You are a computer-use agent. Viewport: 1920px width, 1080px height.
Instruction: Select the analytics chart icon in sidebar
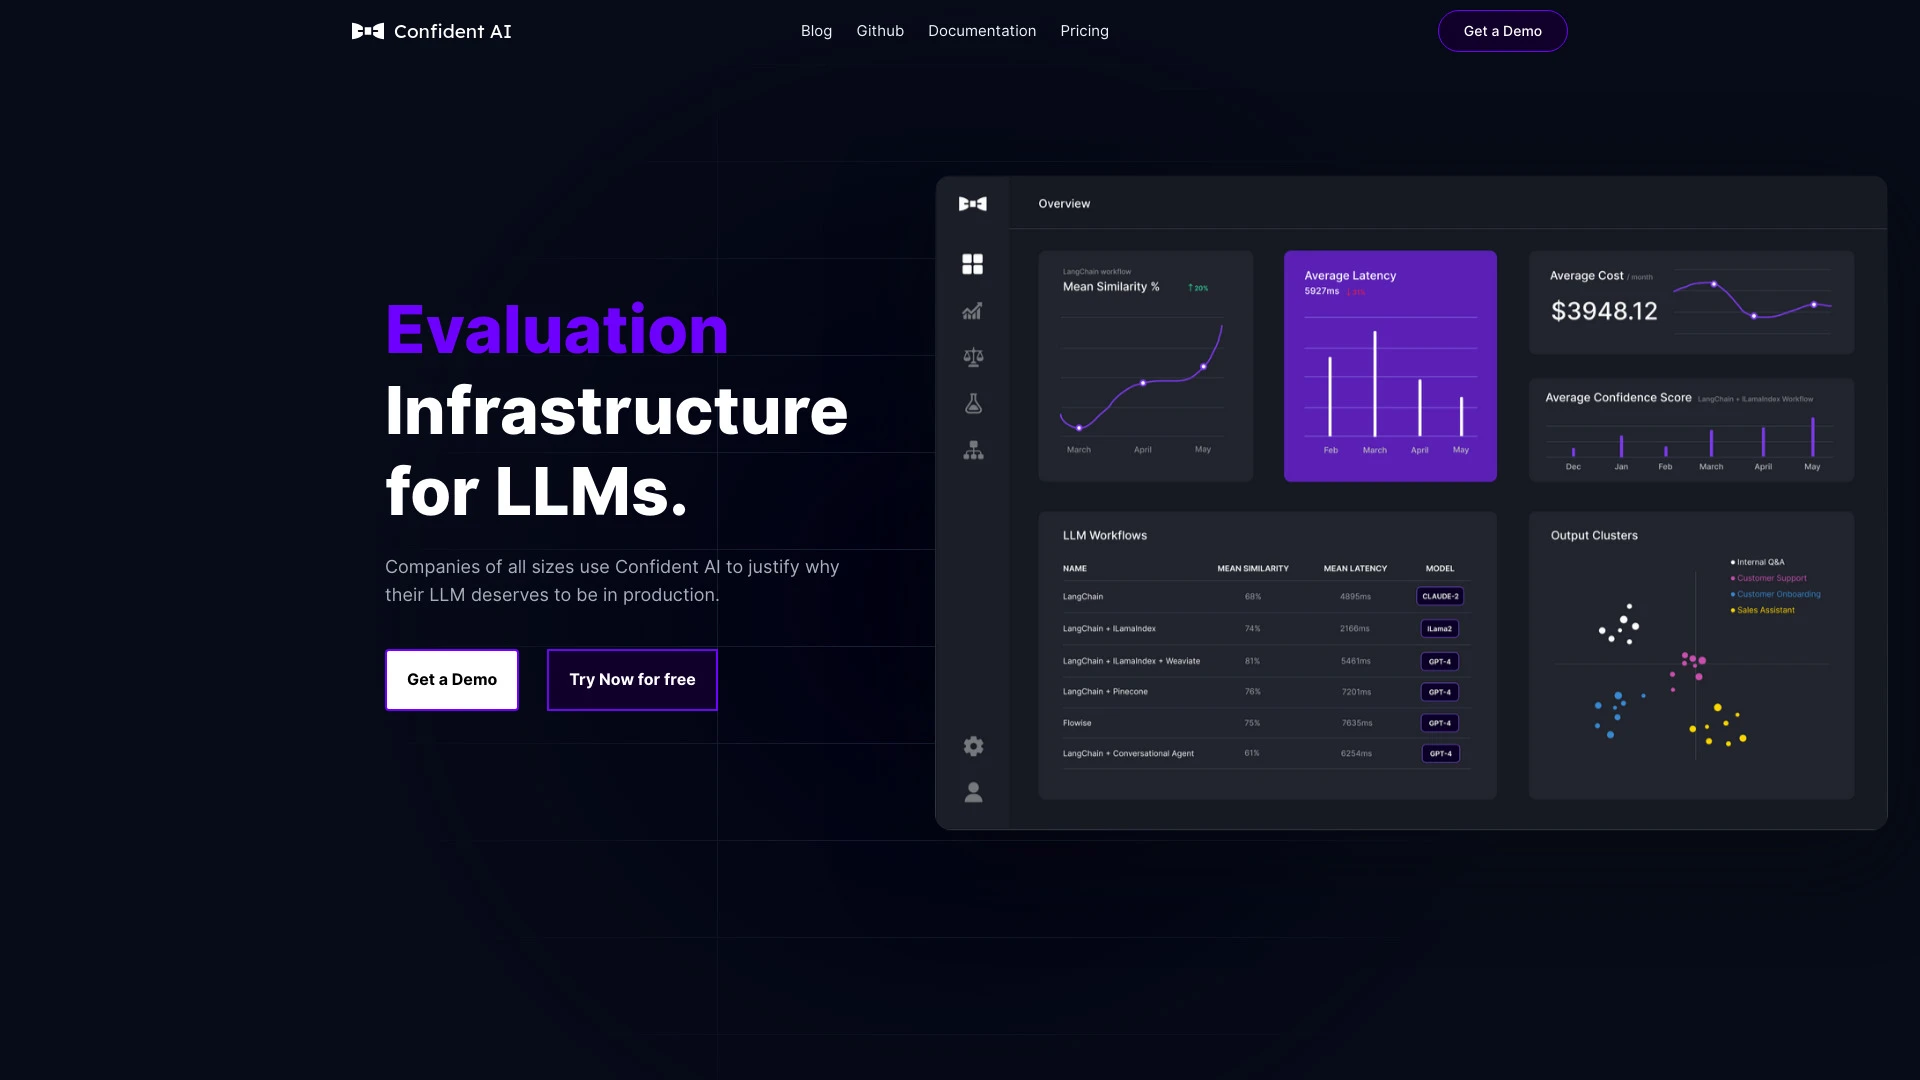click(972, 311)
